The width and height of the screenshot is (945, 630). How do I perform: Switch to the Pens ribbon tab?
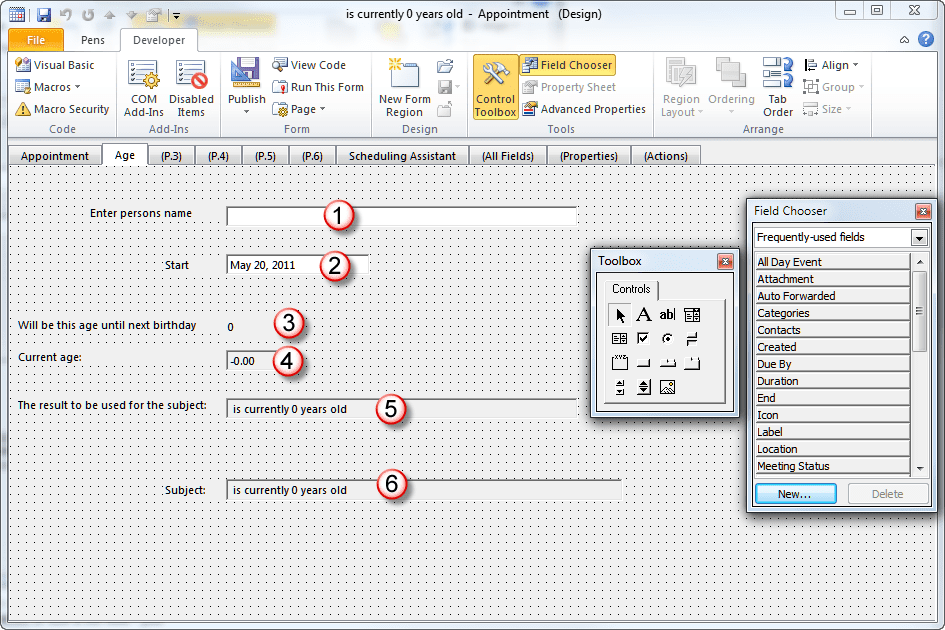pos(93,40)
